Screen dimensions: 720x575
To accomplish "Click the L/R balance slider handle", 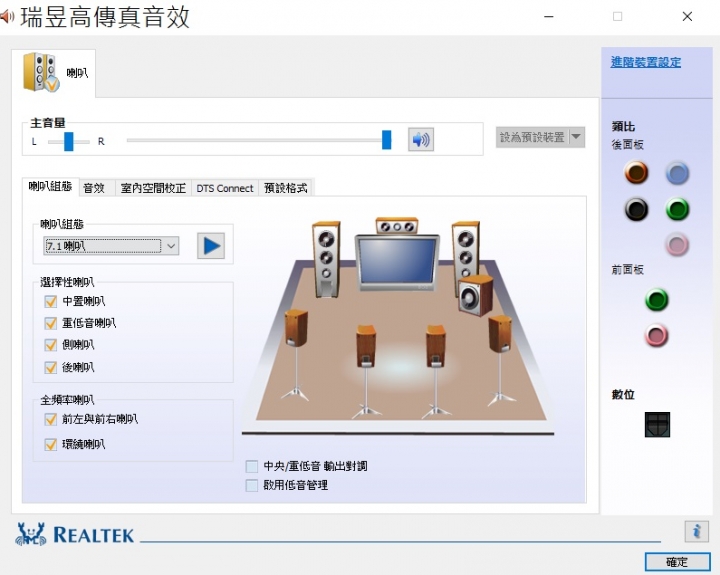I will click(x=68, y=141).
